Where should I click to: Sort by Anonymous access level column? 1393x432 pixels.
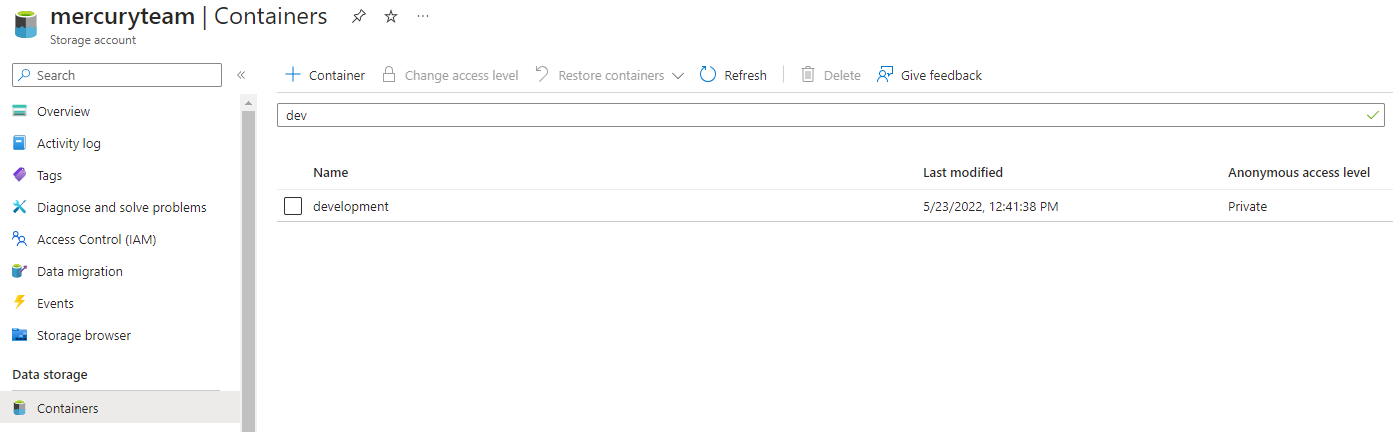click(1299, 172)
